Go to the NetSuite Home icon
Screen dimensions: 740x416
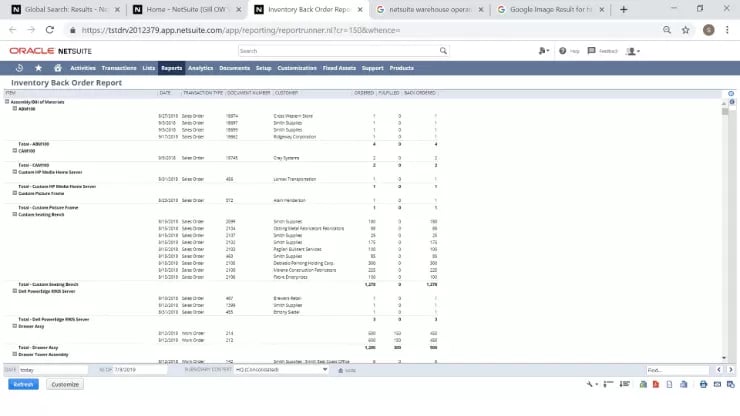58,68
